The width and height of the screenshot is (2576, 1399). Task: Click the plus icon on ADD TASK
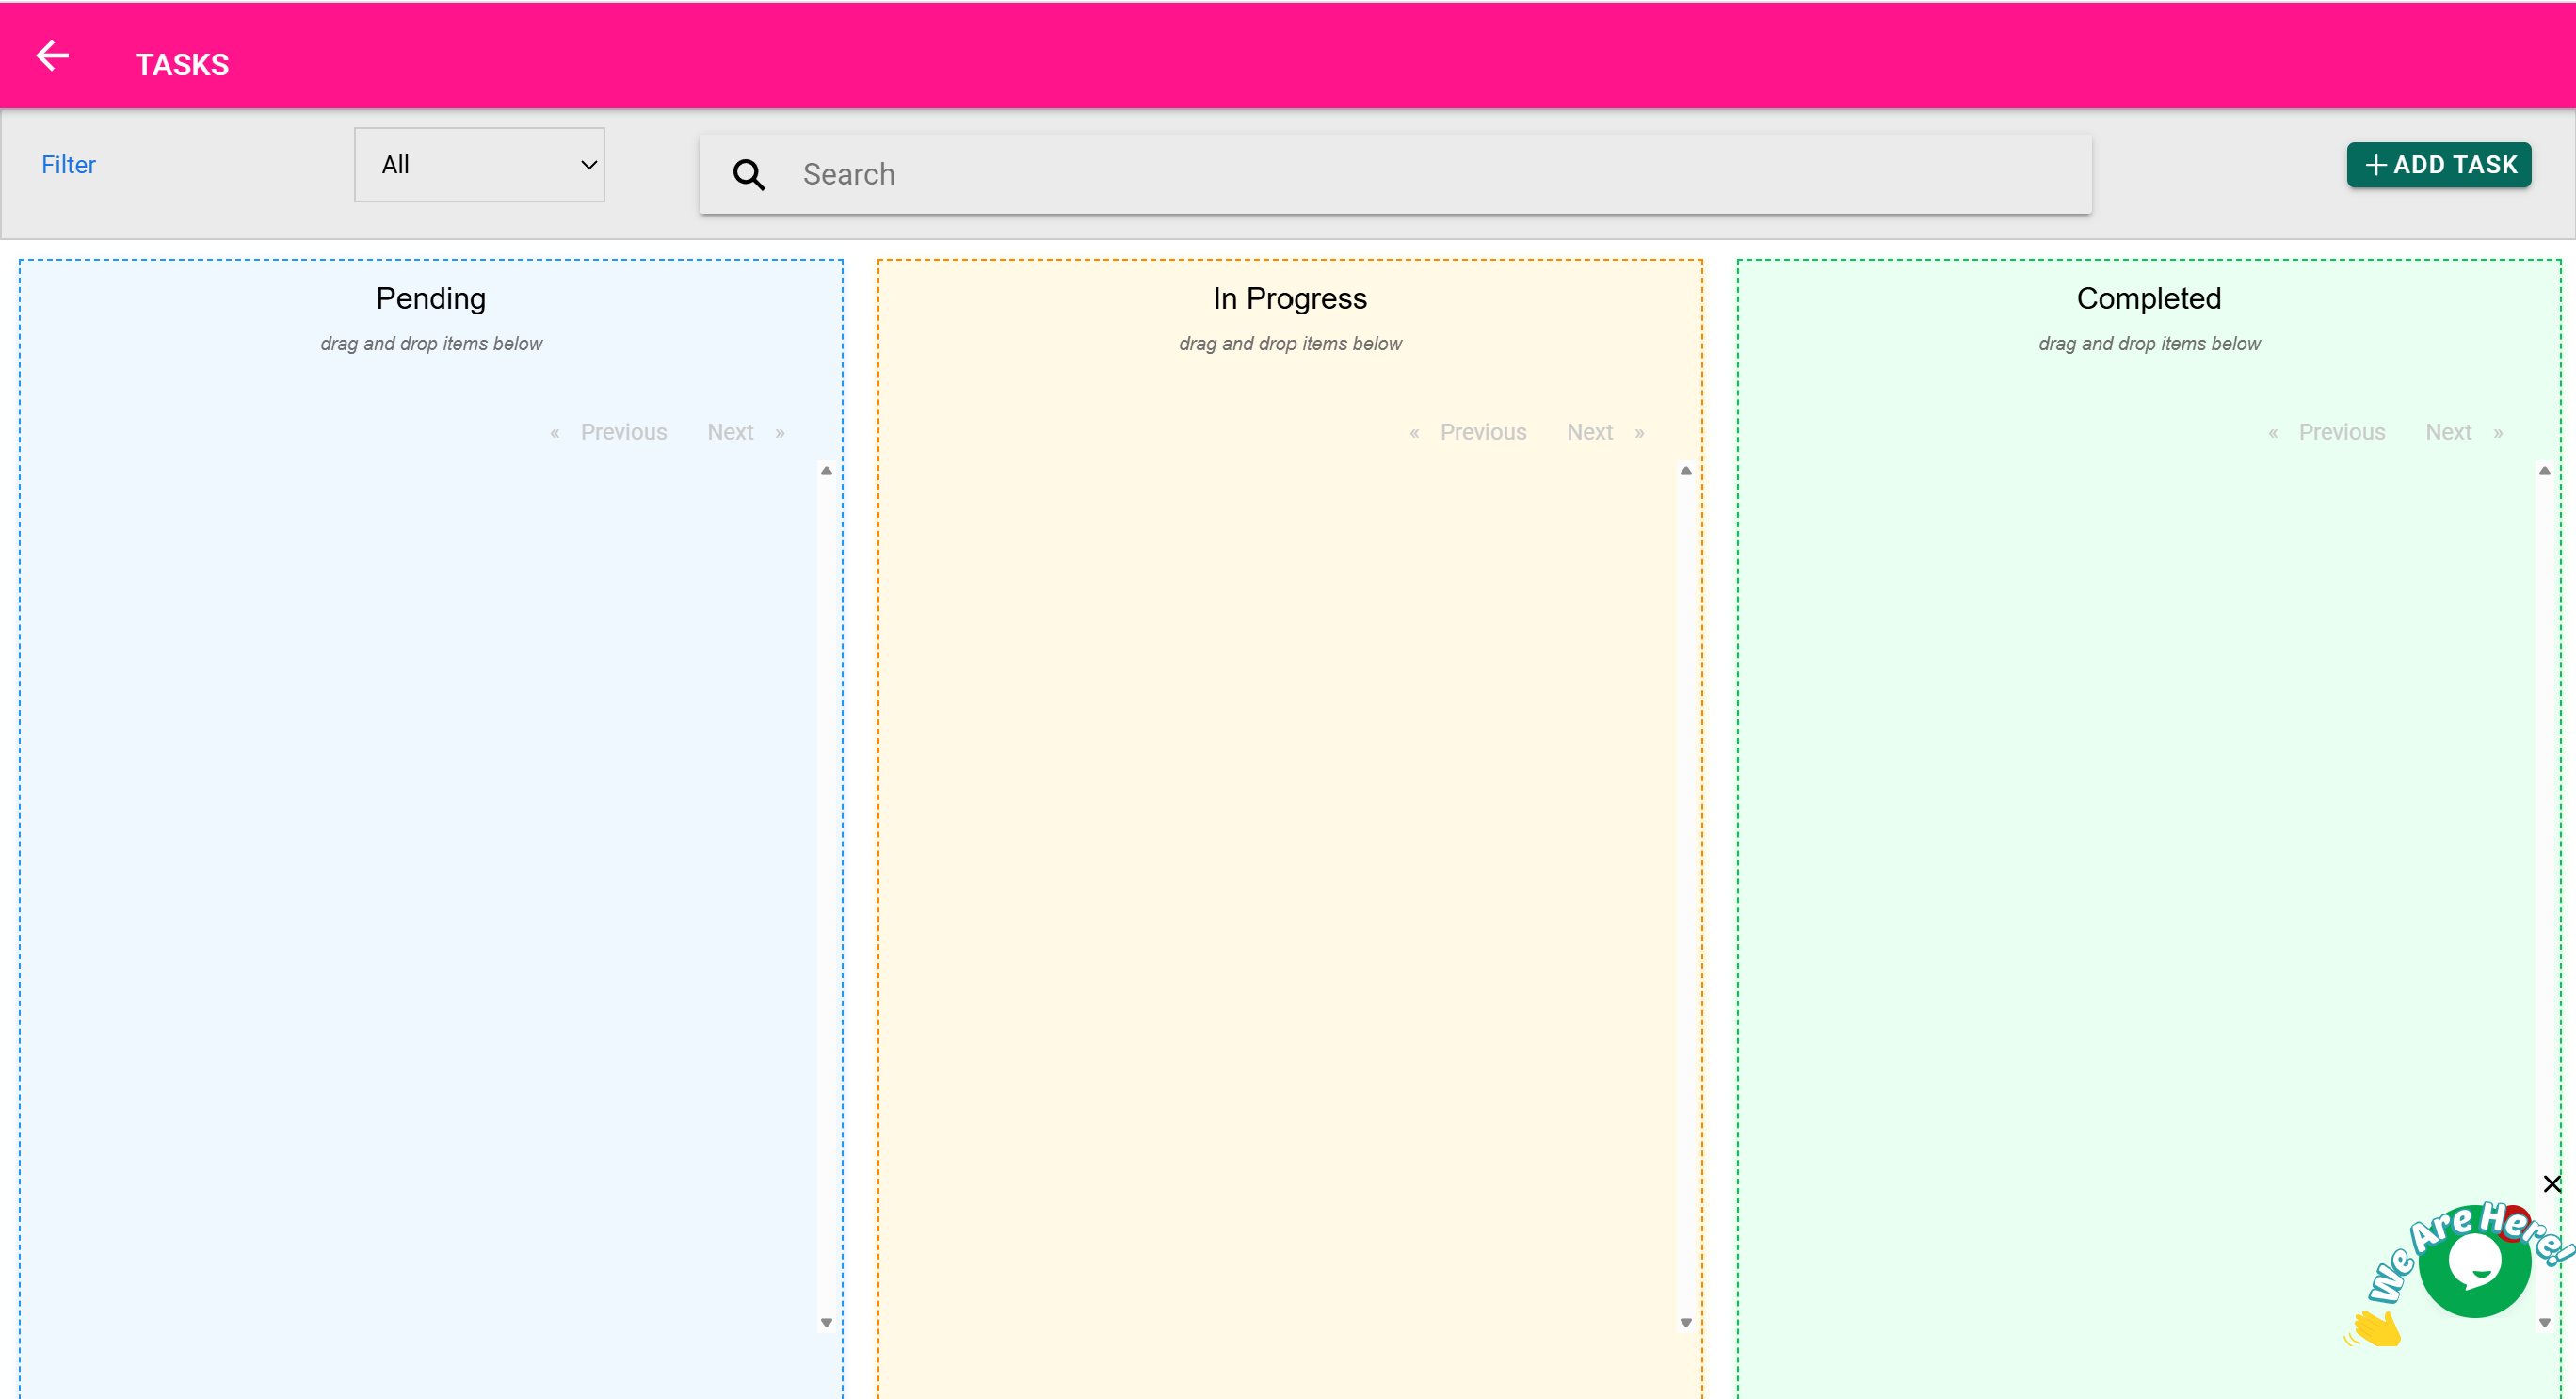point(2377,165)
